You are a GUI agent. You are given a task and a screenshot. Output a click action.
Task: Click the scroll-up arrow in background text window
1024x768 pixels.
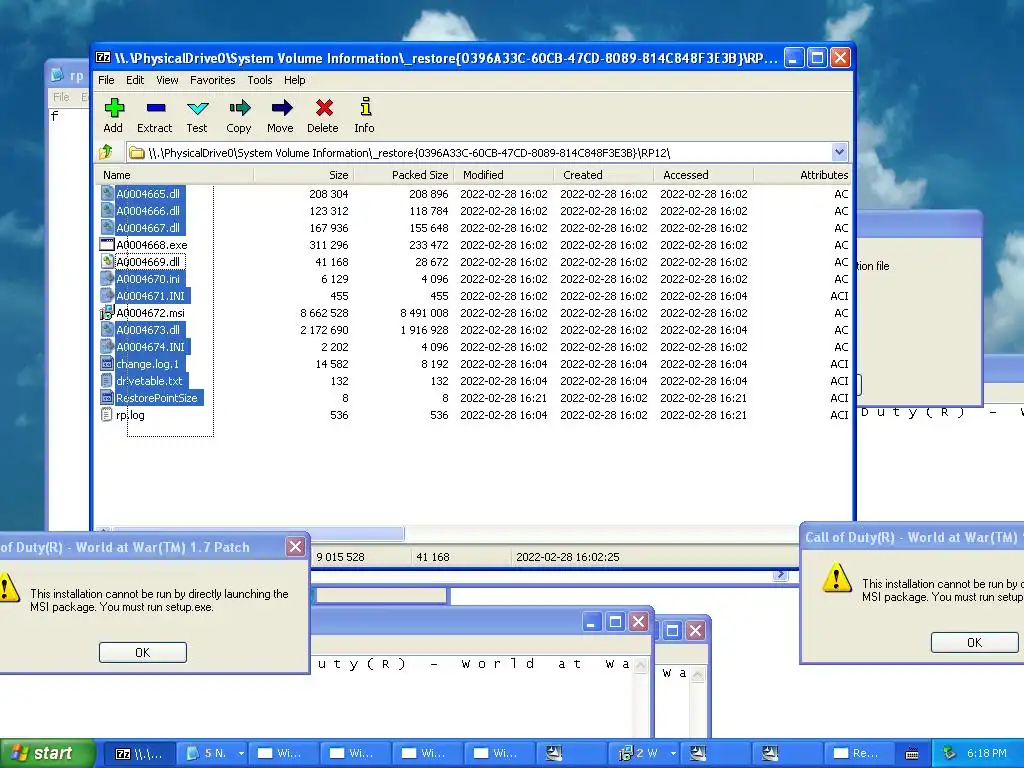[x=641, y=665]
